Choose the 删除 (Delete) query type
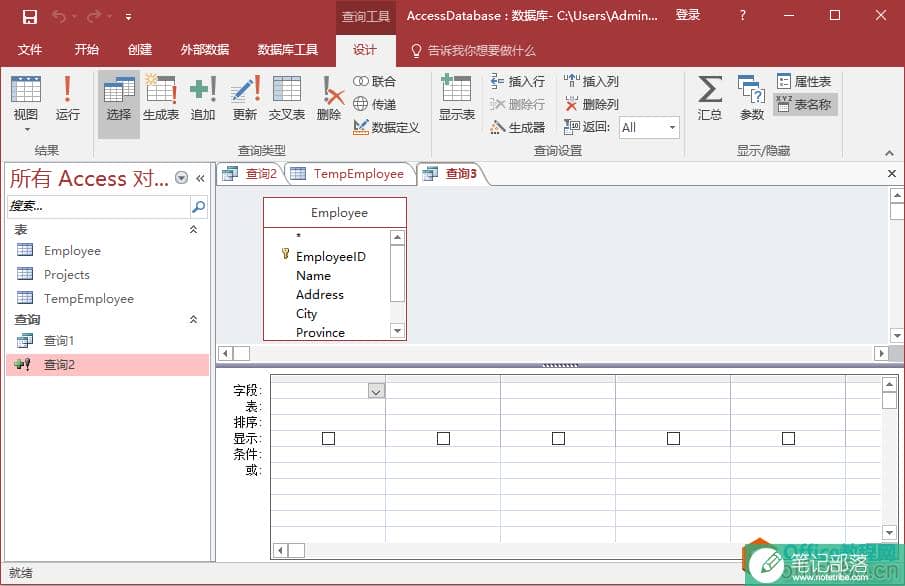Screen dimensions: 905x586 coord(329,98)
